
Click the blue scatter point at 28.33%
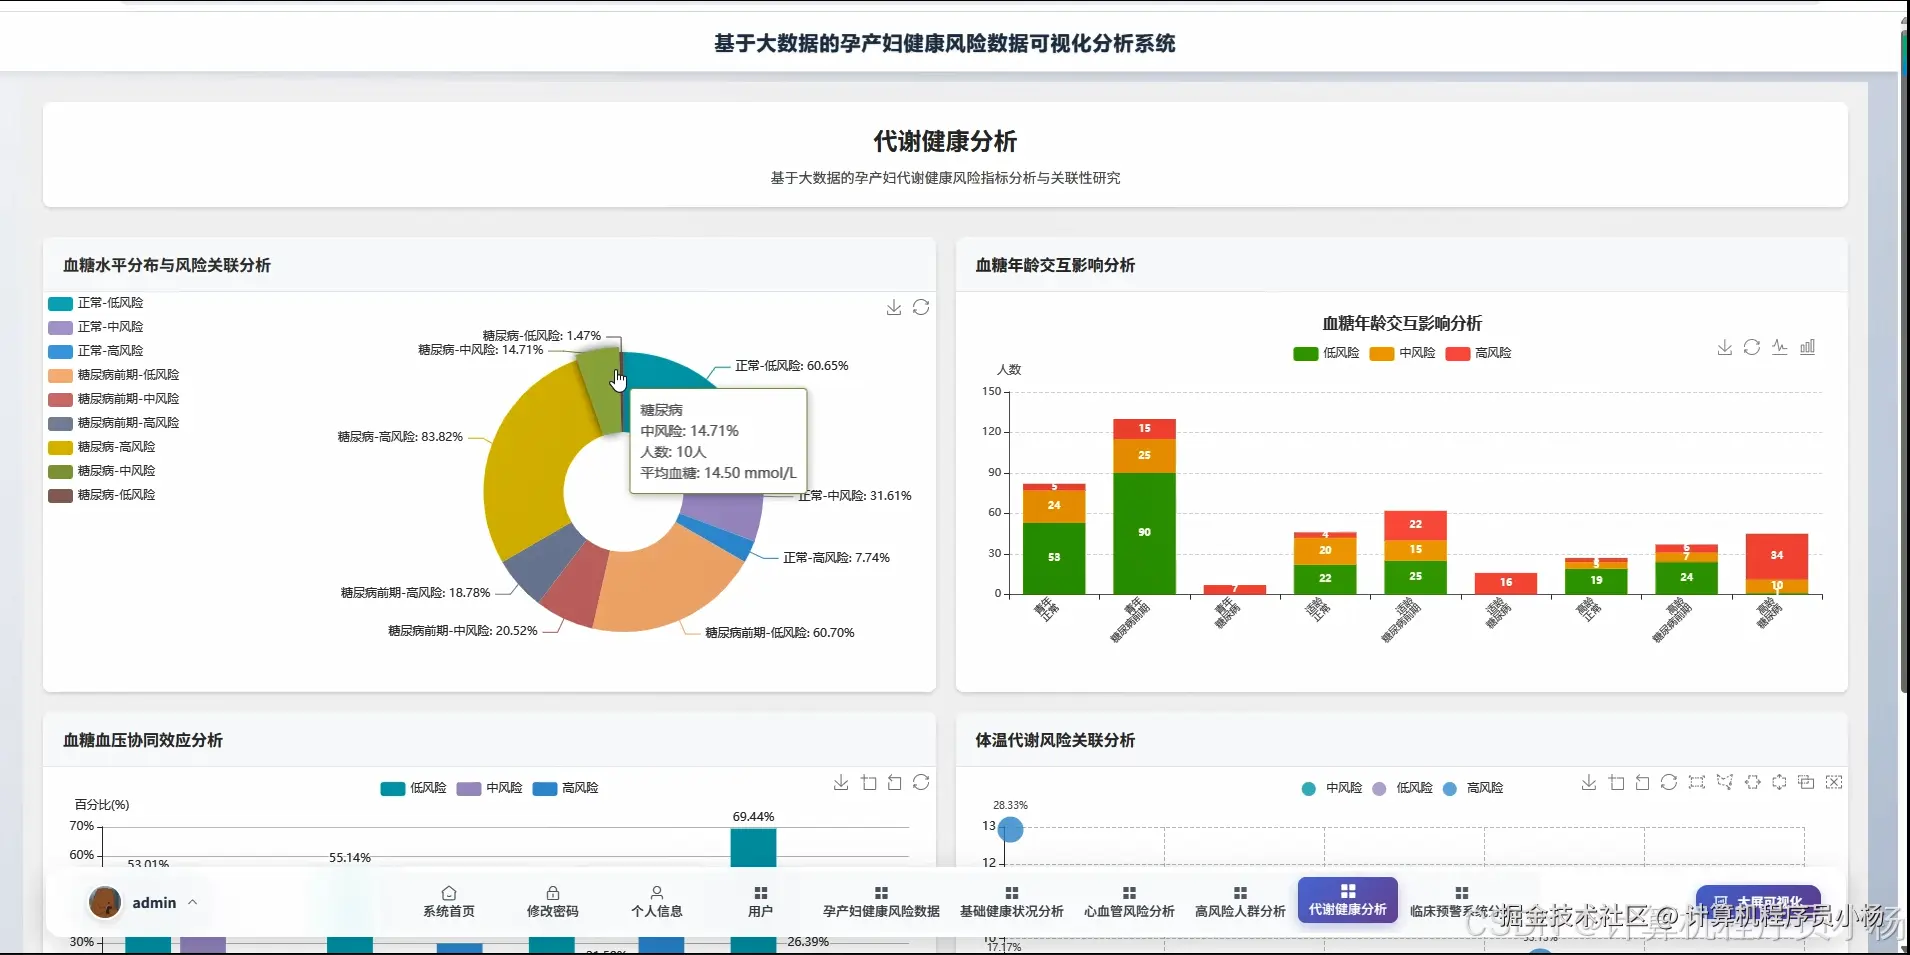1011,829
